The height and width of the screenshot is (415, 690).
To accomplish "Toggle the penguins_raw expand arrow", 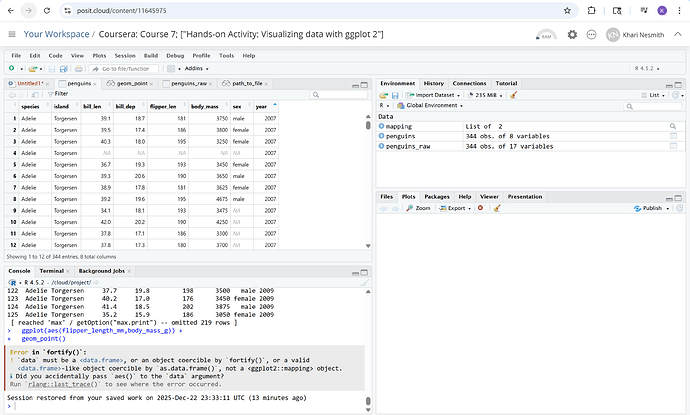I will 381,146.
